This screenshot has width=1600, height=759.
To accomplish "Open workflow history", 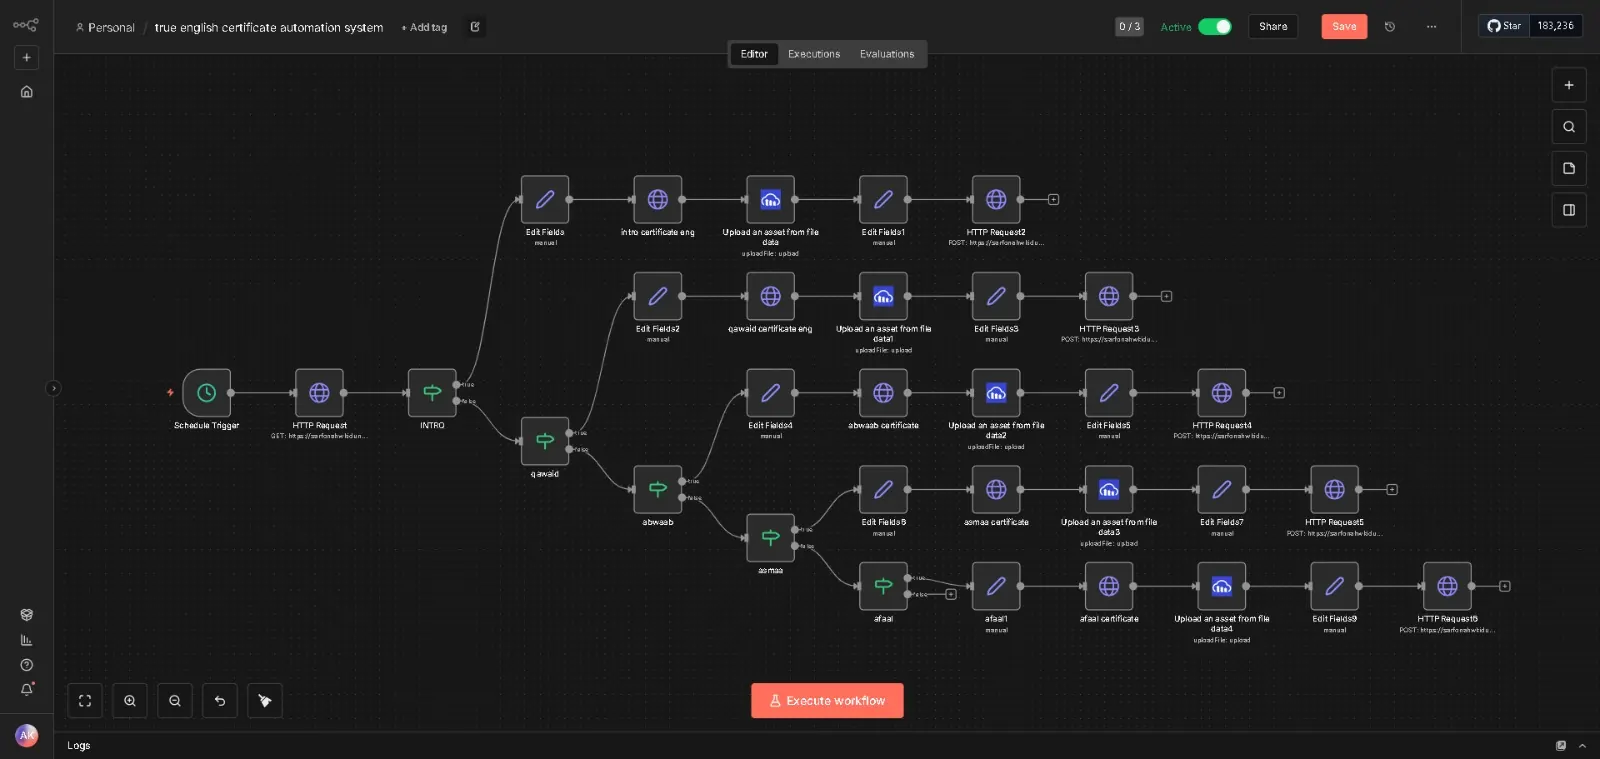I will (1390, 27).
